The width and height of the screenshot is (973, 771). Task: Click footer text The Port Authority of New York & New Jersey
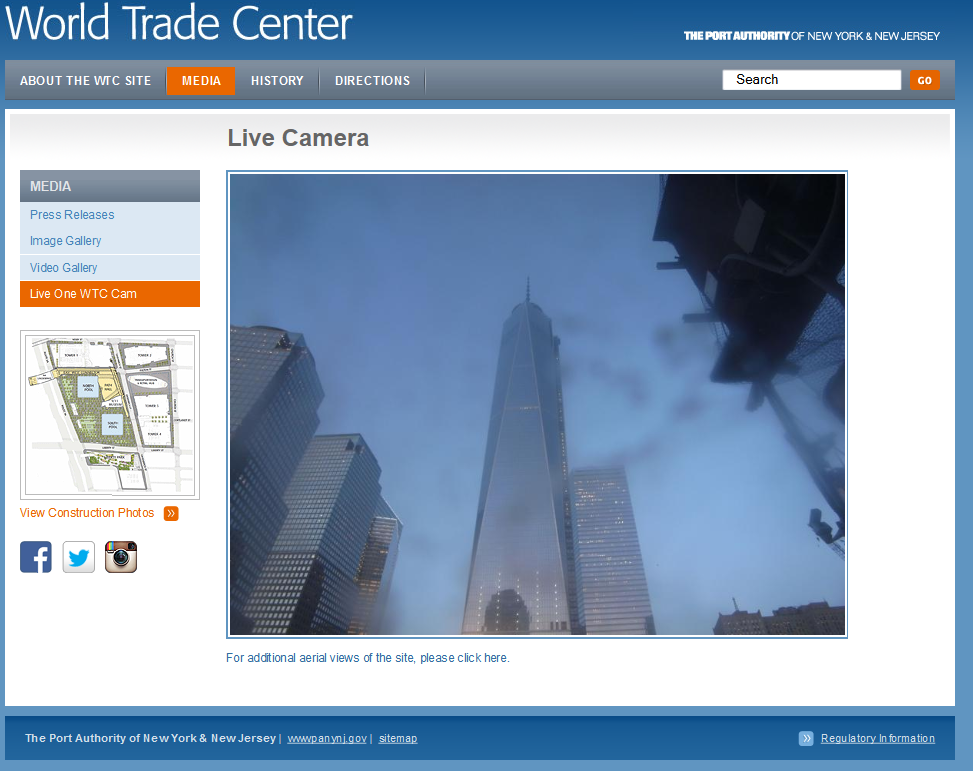[x=150, y=738]
